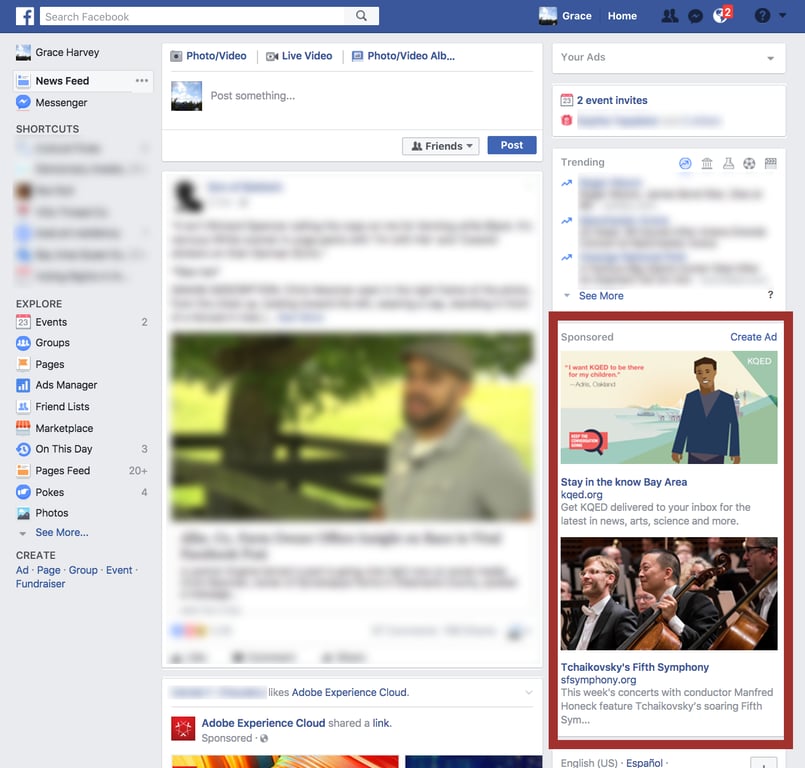The height and width of the screenshot is (768, 805).
Task: Click the Events calendar icon in Explore
Action: pyautogui.click(x=23, y=322)
